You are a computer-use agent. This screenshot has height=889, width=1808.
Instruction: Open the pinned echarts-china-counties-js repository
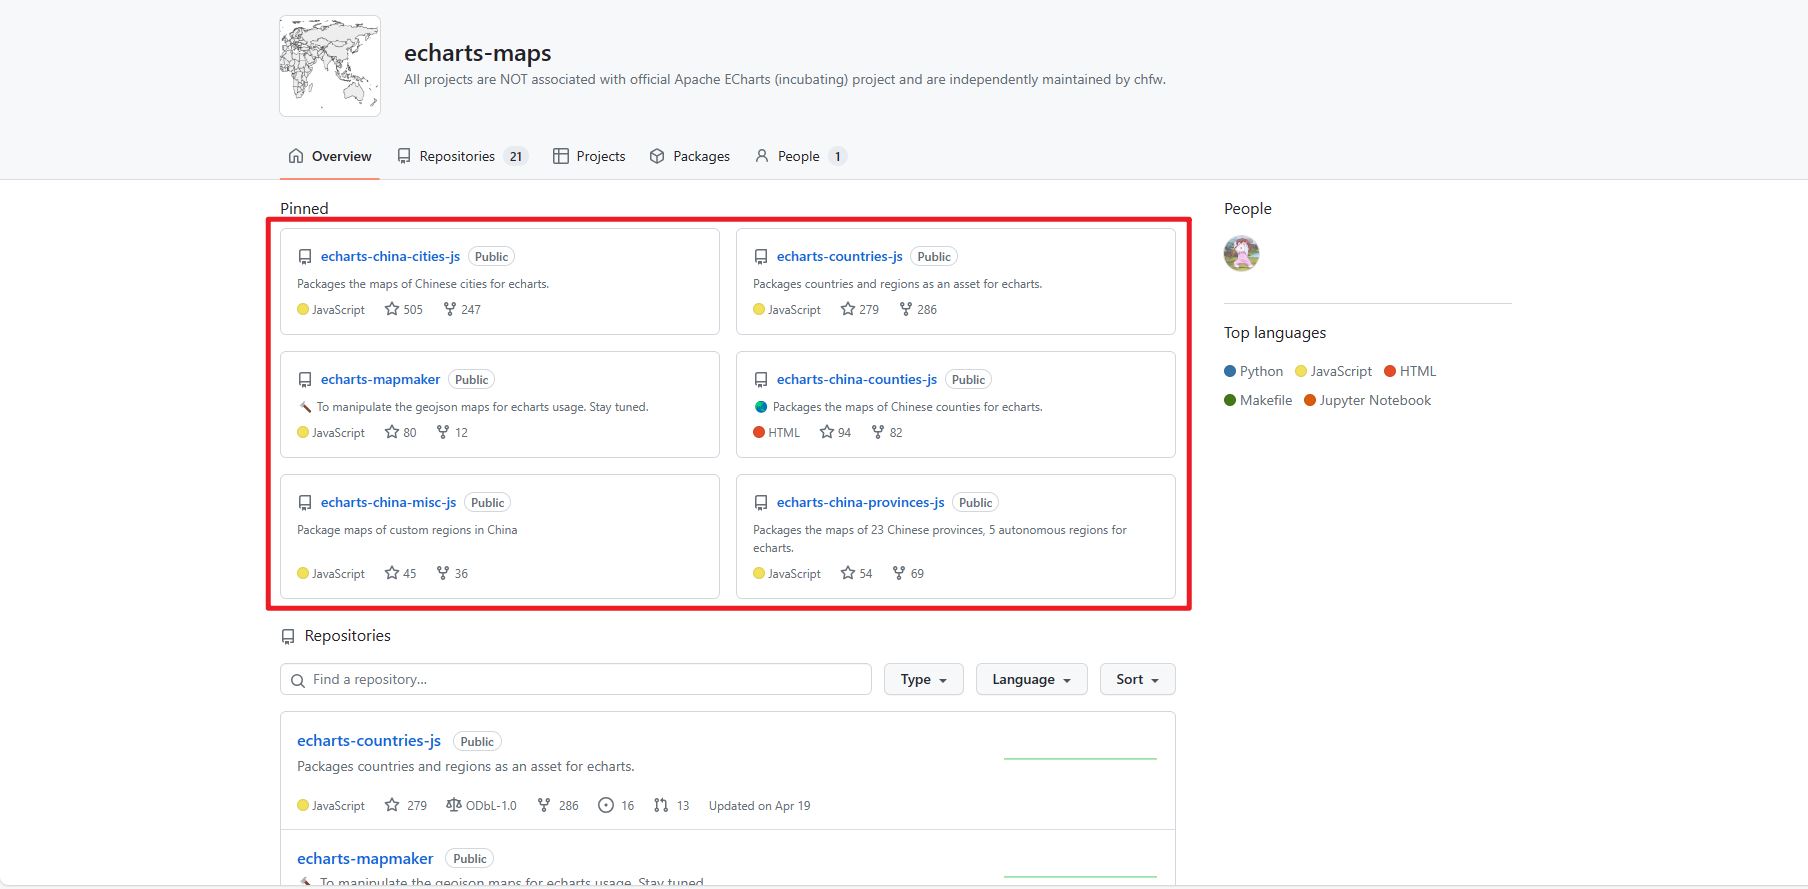[x=856, y=379]
